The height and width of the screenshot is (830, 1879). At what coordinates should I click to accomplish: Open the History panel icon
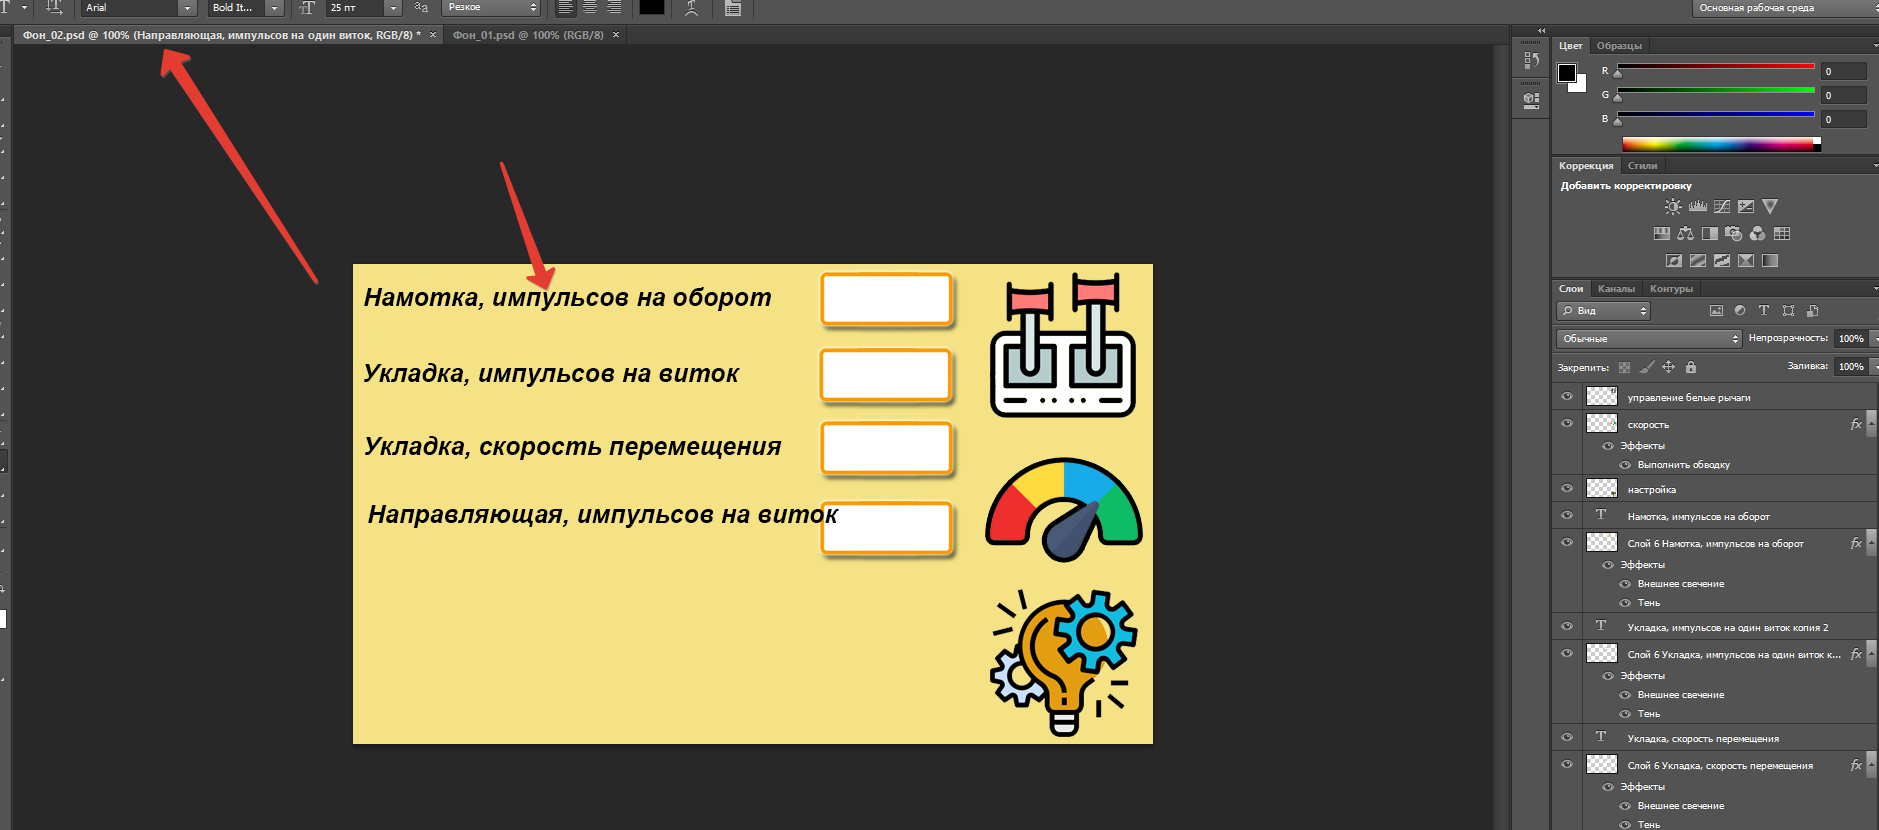1531,60
